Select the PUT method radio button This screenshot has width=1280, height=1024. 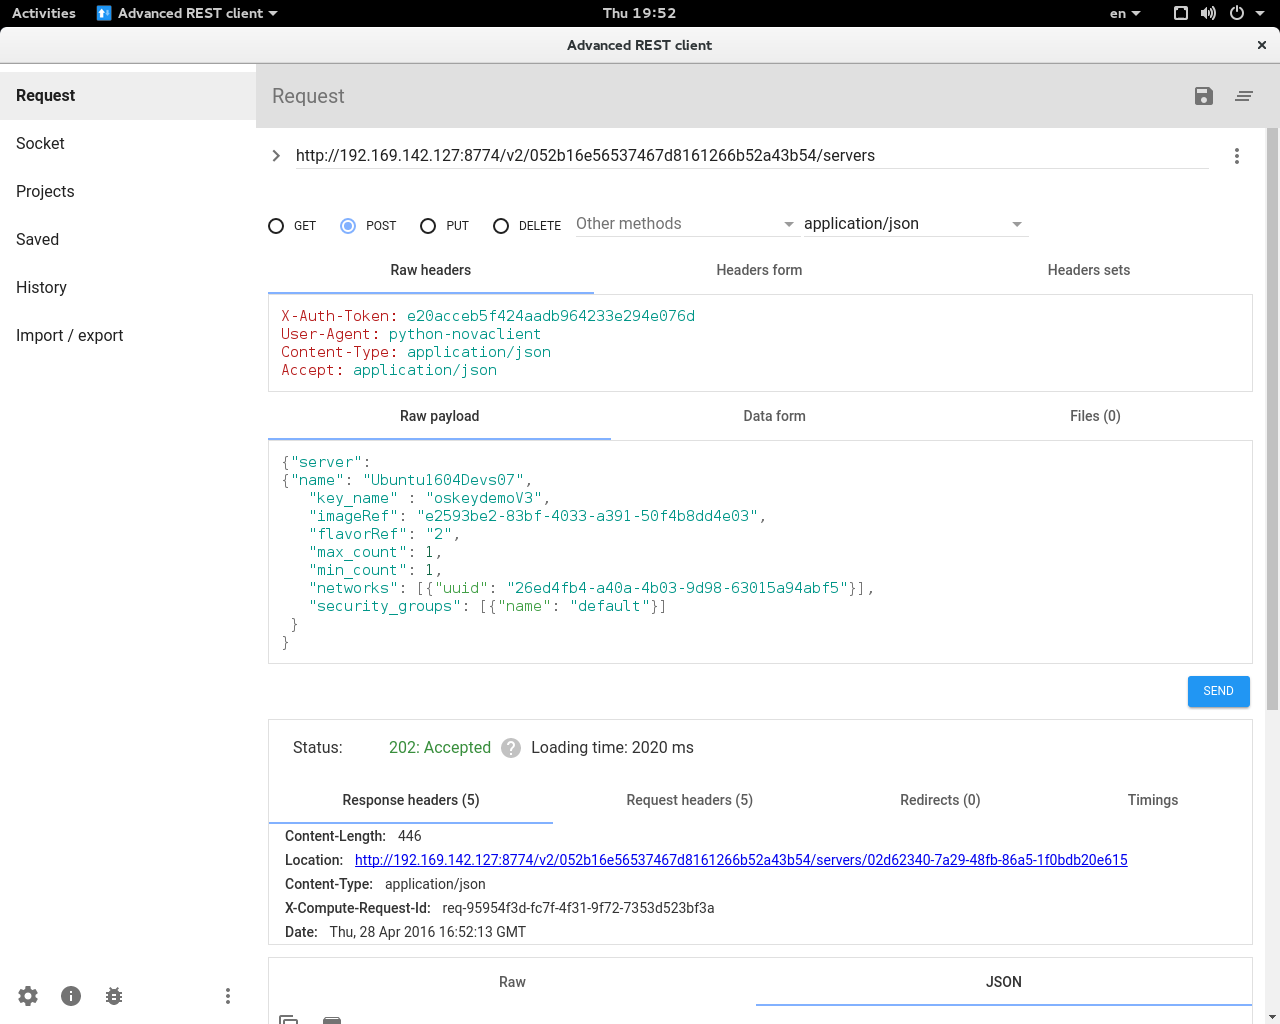pos(428,226)
